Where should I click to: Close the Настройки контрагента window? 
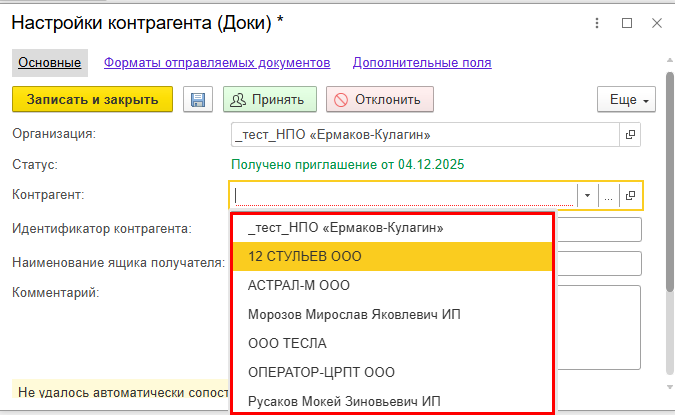tap(656, 22)
